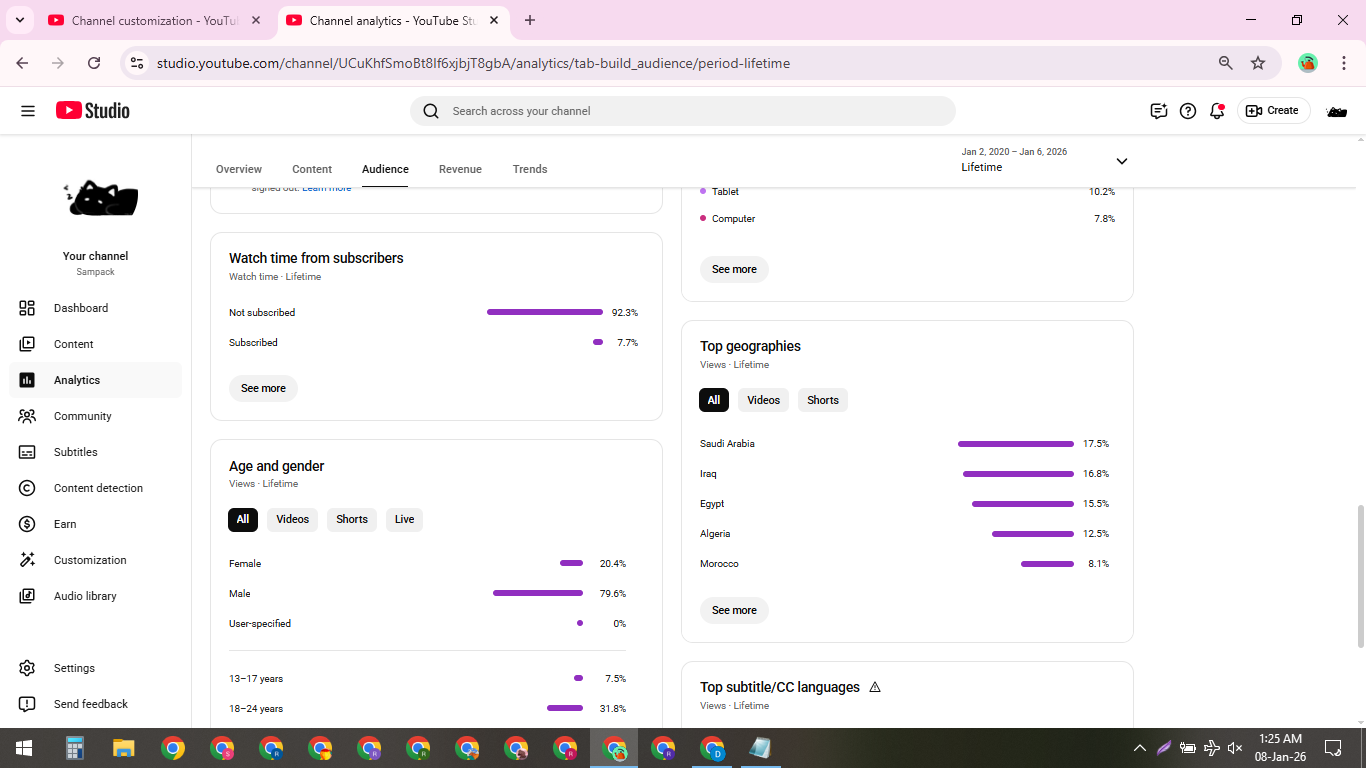
Task: Click the Saudi Arabia percentage bar
Action: [1015, 444]
